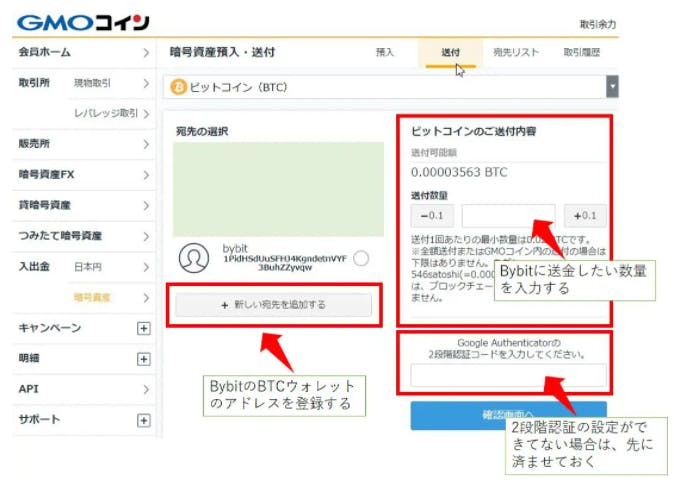Image resolution: width=674 pixels, height=489 pixels.
Task: Click the bybit recipient avatar icon
Action: coord(193,258)
